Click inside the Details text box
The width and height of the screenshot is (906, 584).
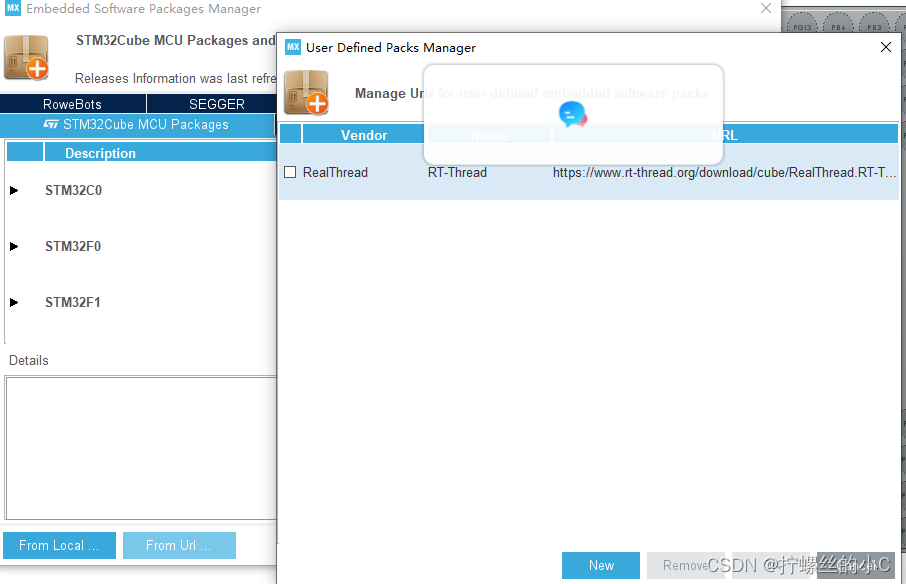(x=141, y=448)
